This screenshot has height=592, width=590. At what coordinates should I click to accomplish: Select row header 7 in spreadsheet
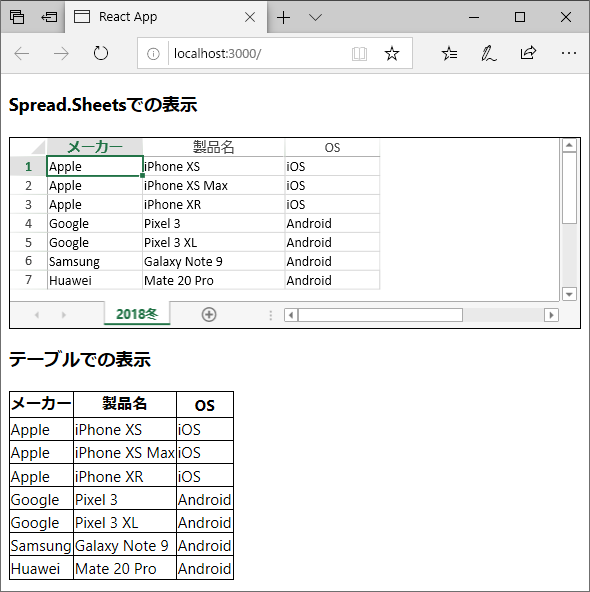pos(29,280)
